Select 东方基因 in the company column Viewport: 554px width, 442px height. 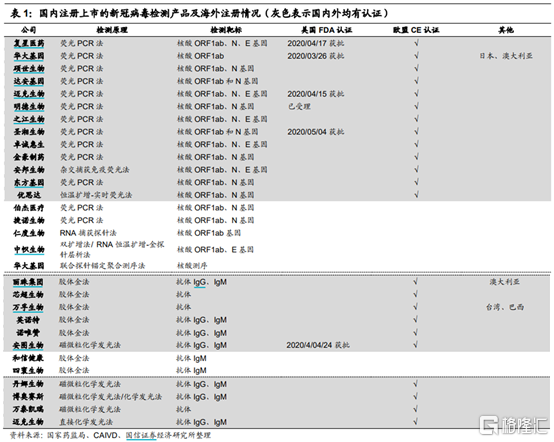[x=29, y=182]
